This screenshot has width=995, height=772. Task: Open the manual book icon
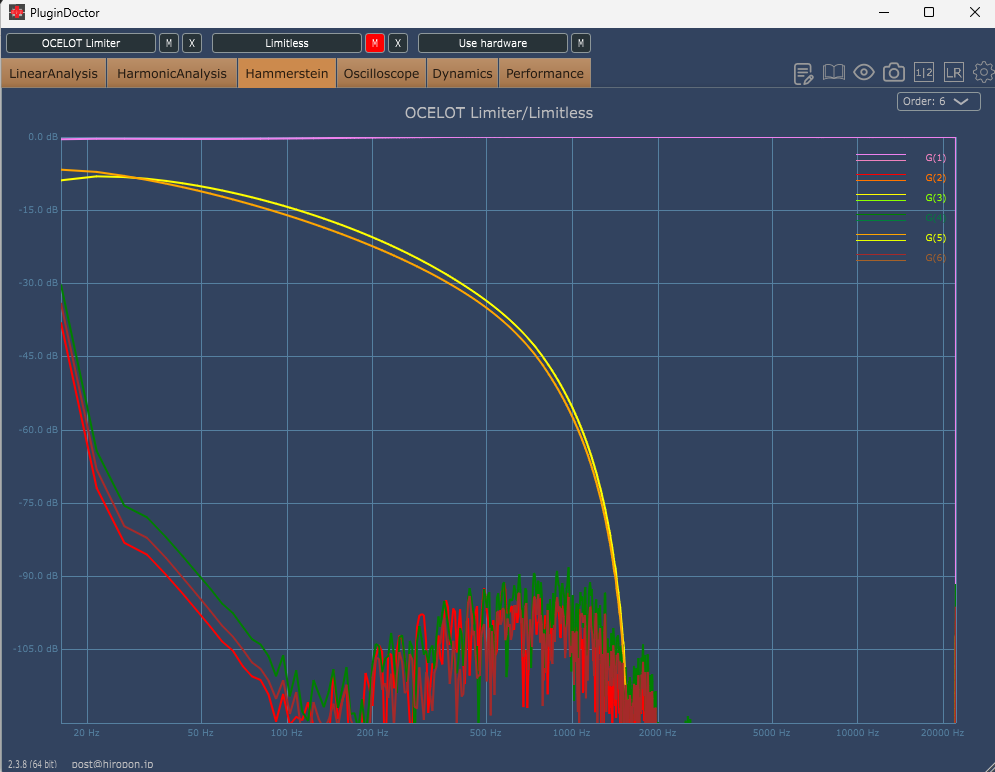pyautogui.click(x=834, y=72)
